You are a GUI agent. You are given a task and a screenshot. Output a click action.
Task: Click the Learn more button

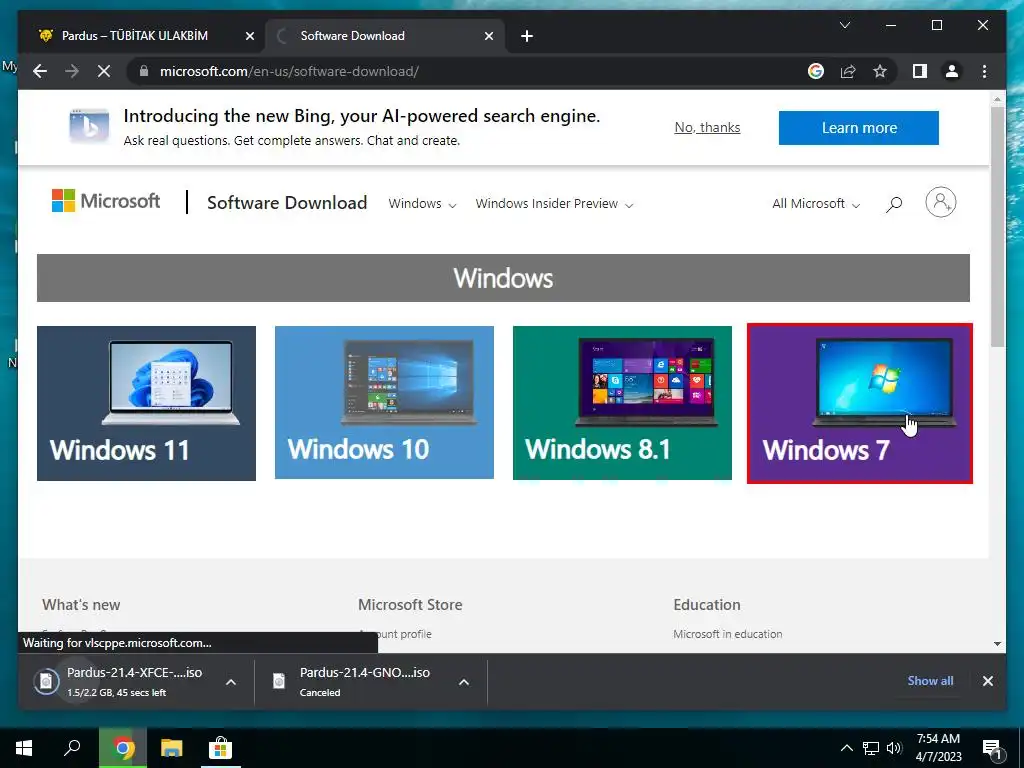[859, 128]
